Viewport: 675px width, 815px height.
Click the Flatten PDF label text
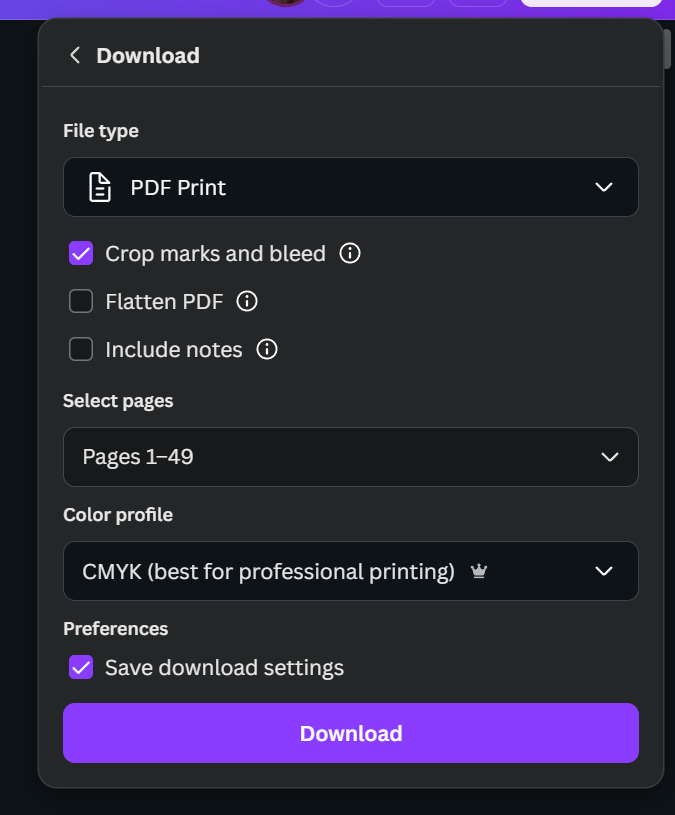coord(164,301)
